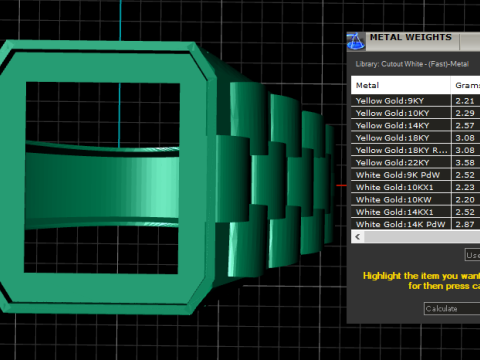Select the White Gold:14KX1 row

click(x=415, y=212)
